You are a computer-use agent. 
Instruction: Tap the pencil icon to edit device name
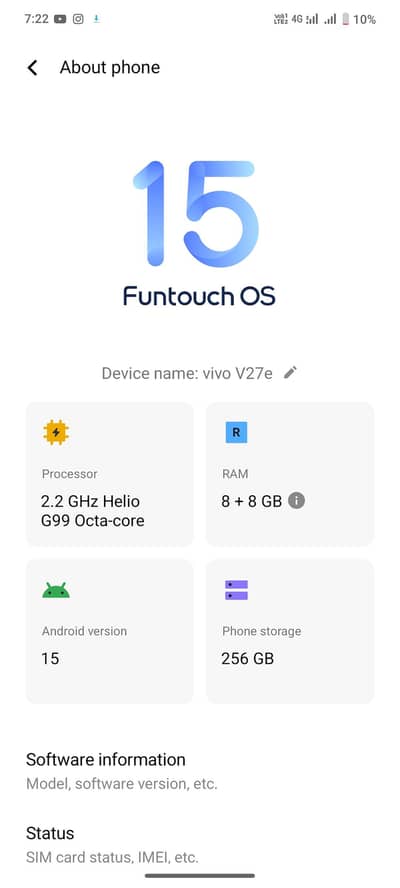290,372
